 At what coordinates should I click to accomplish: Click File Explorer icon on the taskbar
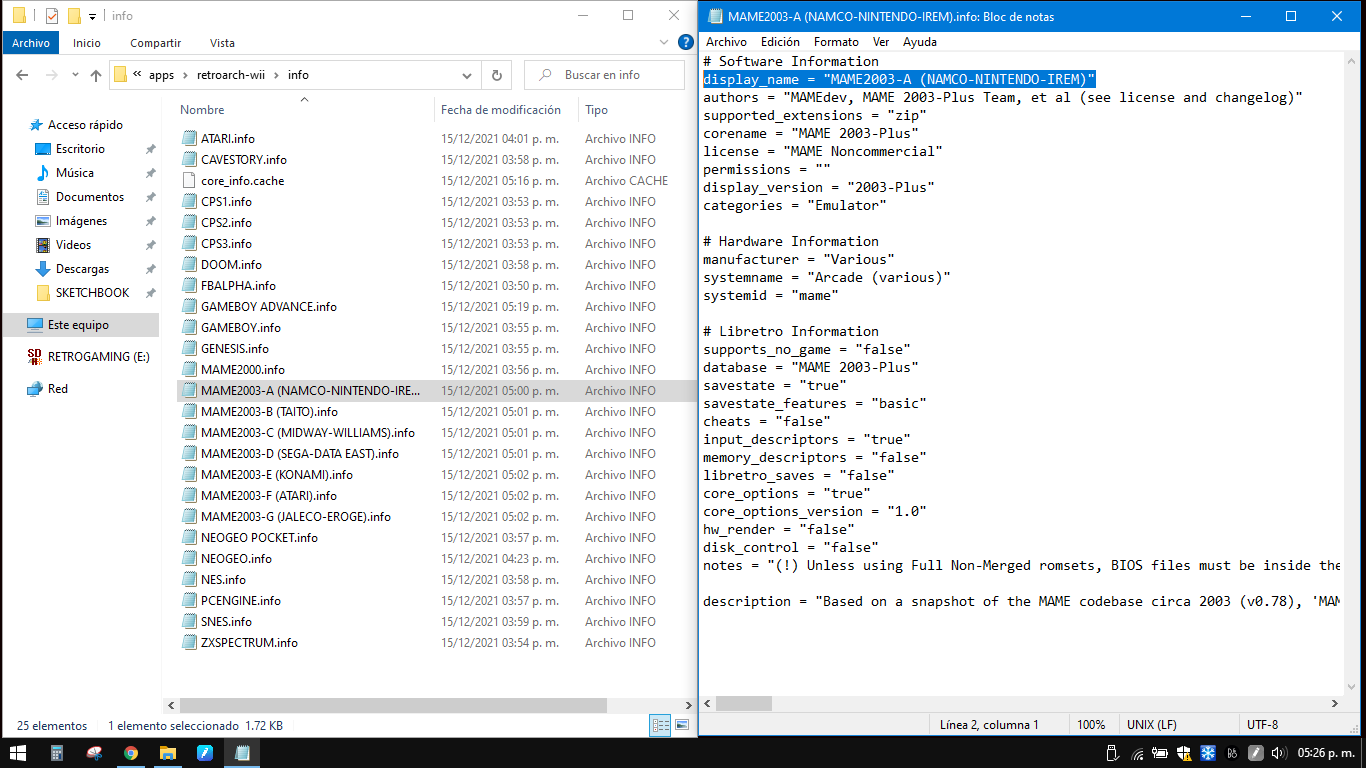(x=168, y=753)
